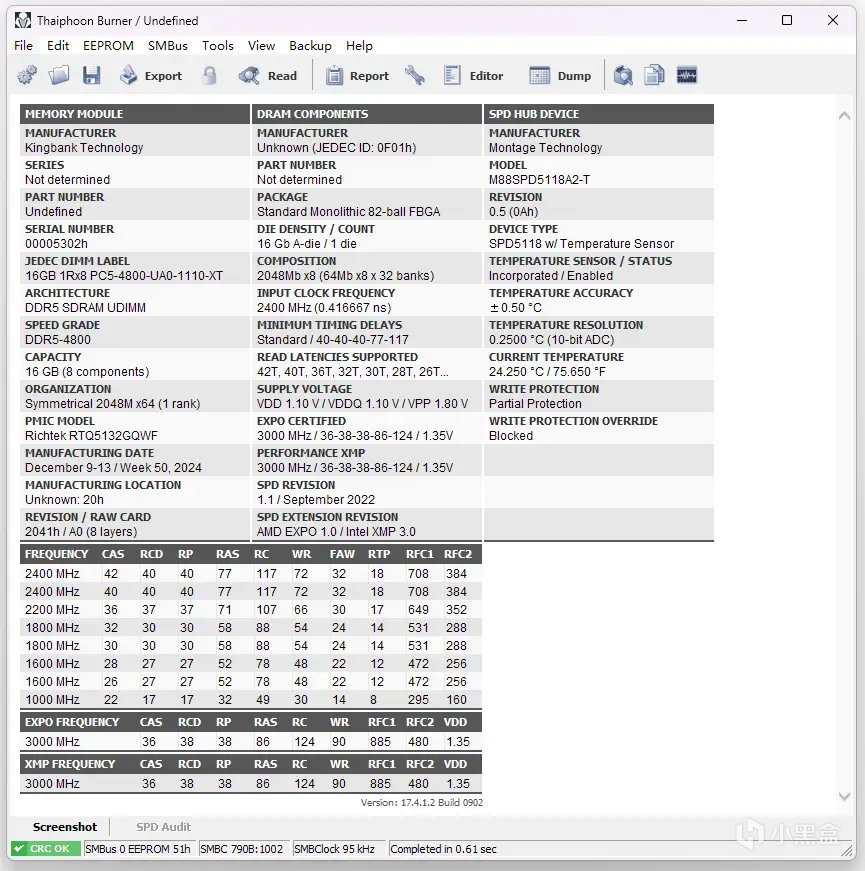
Task: Click the waveform monitor icon in toolbar
Action: [x=686, y=75]
